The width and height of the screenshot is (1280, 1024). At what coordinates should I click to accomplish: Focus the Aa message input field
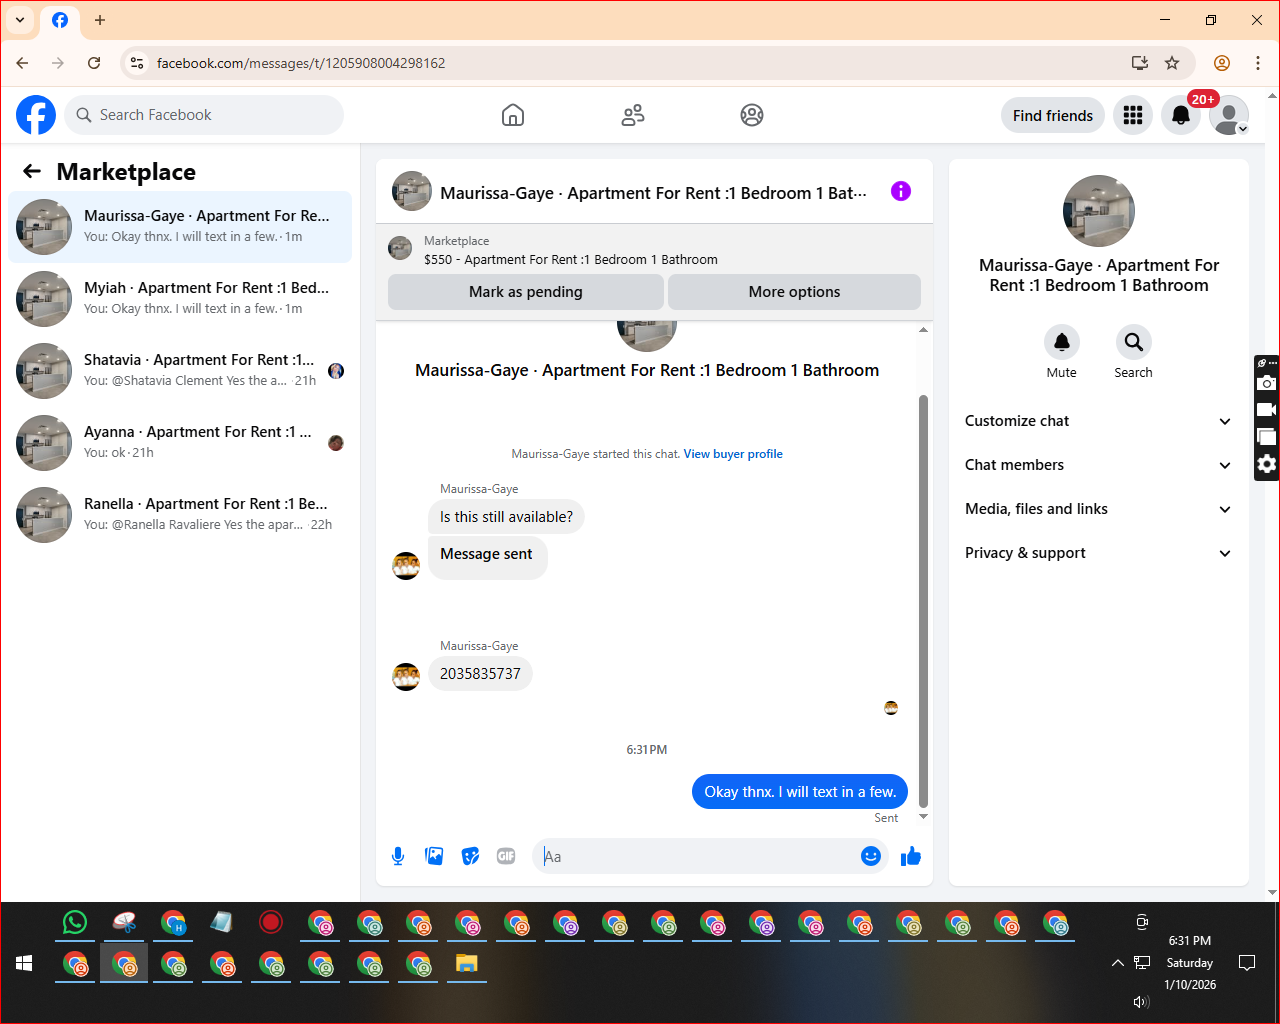tap(696, 856)
